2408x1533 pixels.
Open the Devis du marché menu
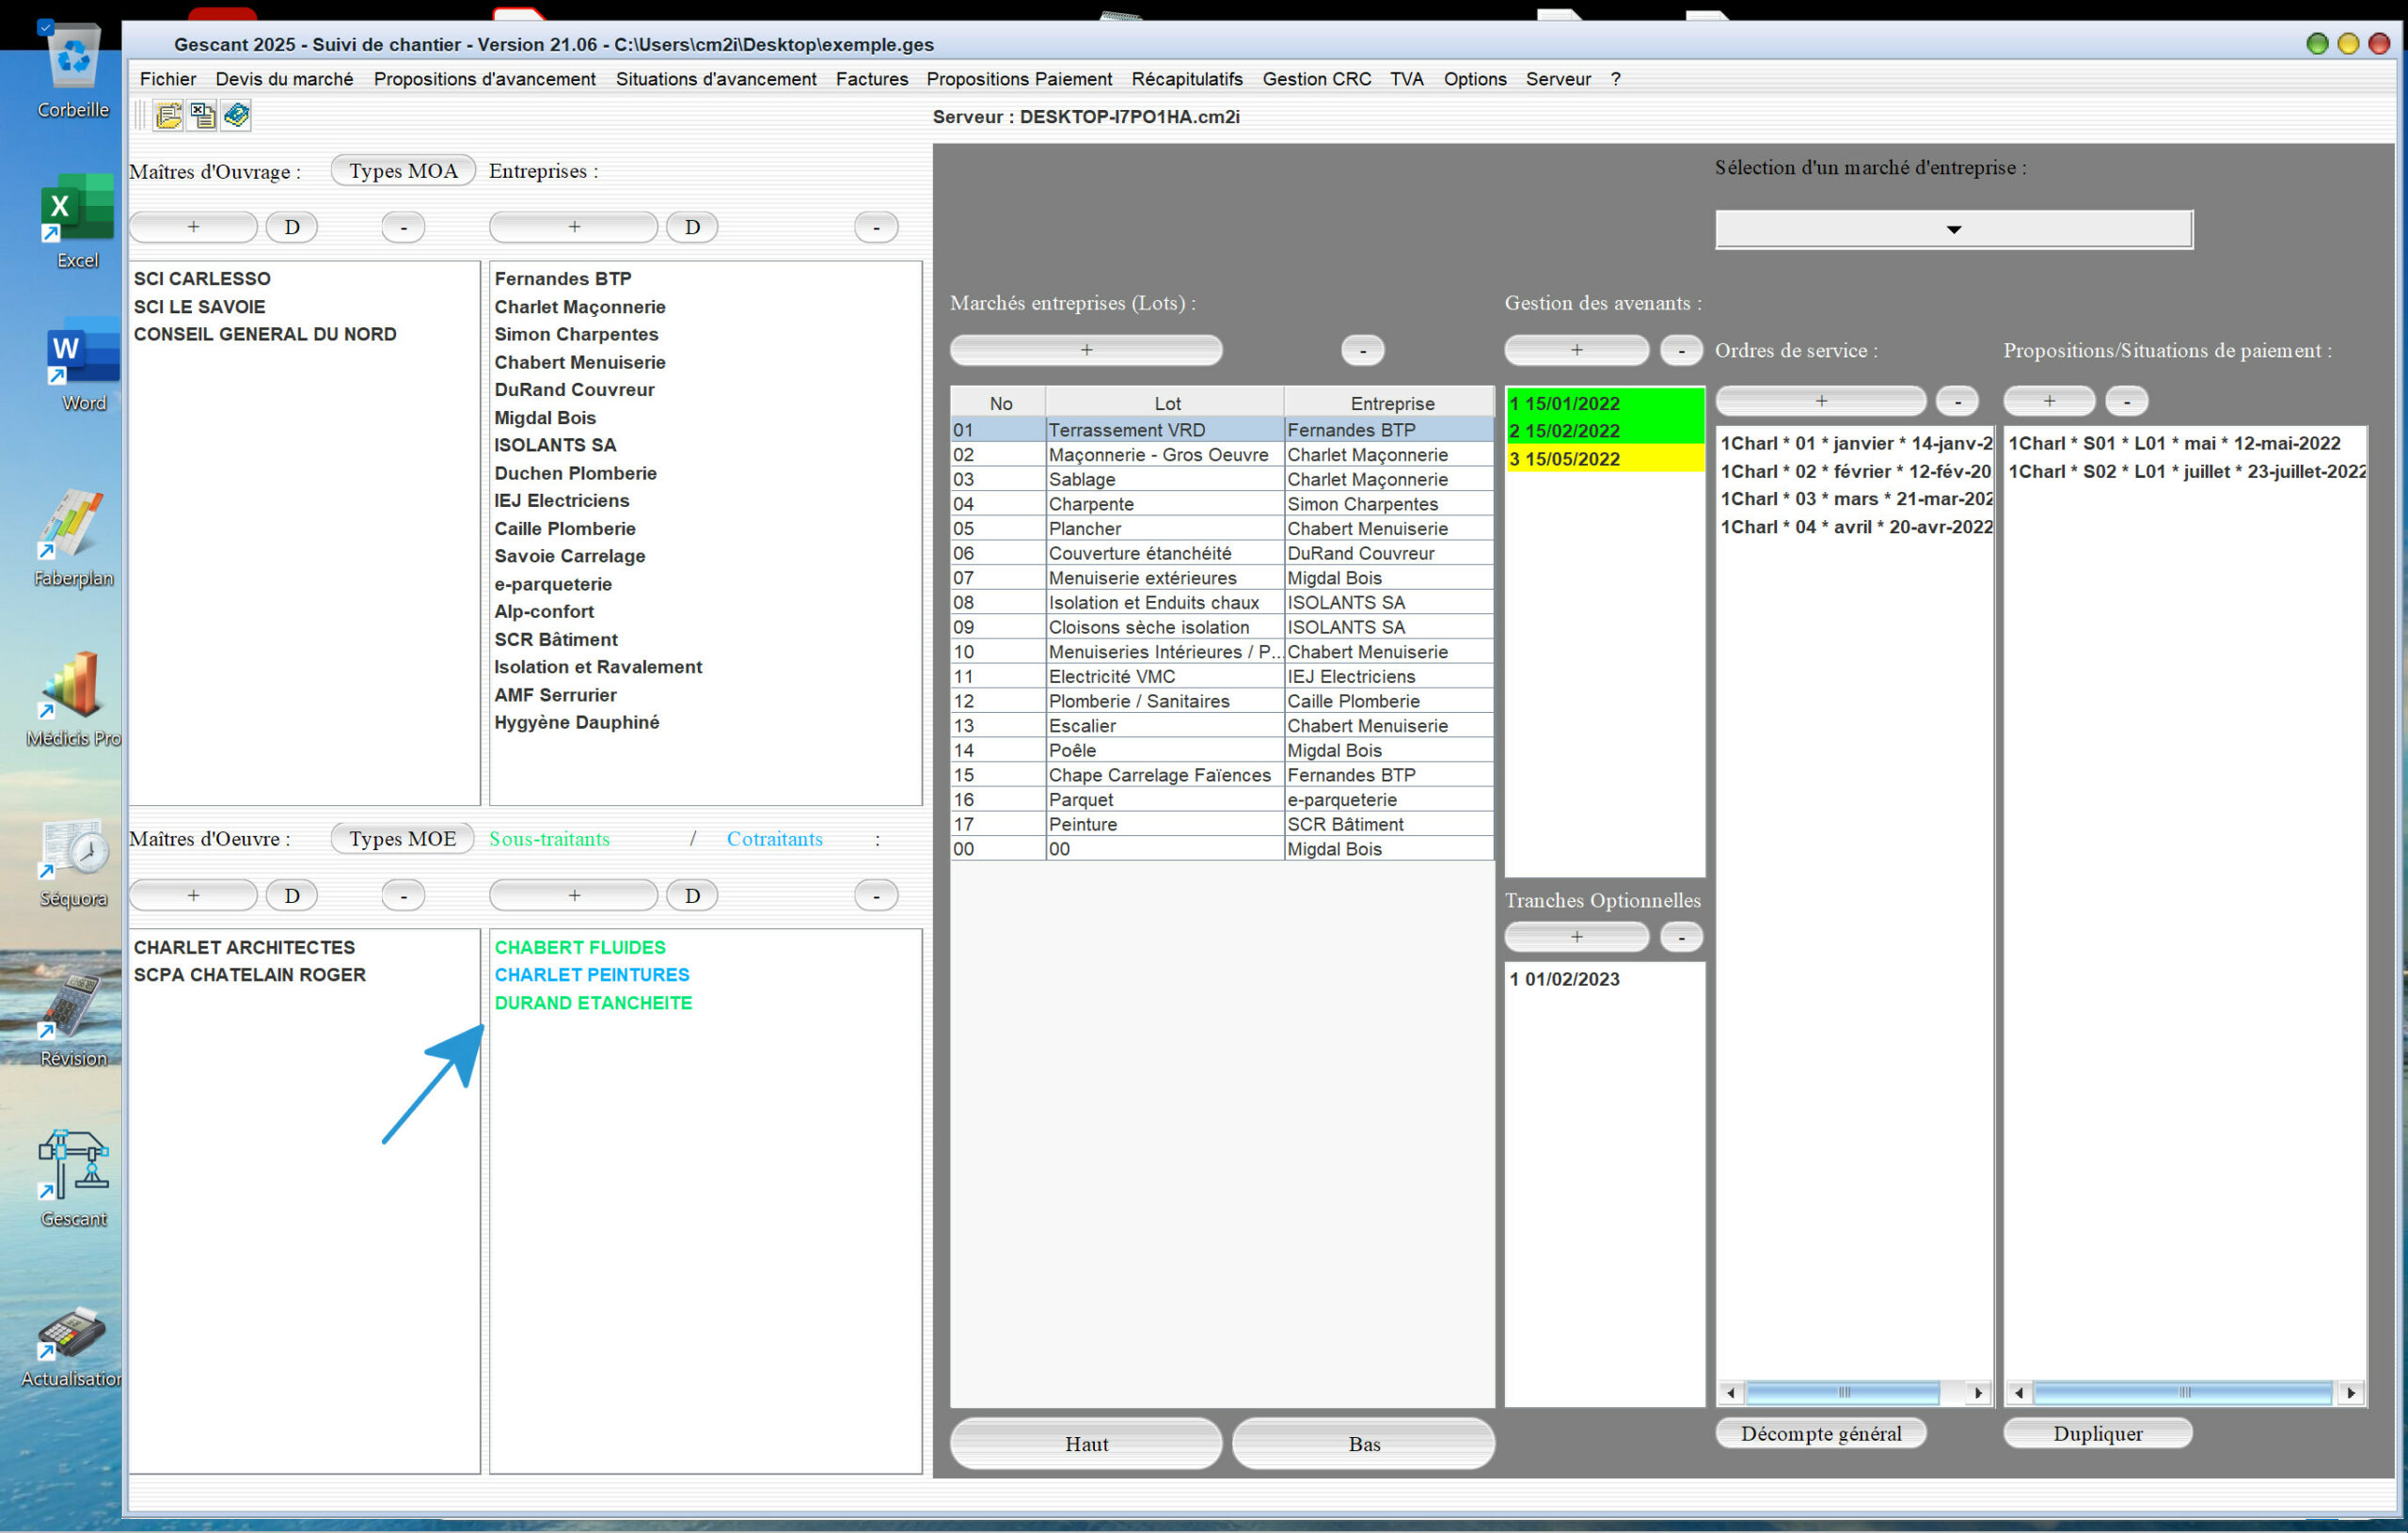tap(284, 79)
